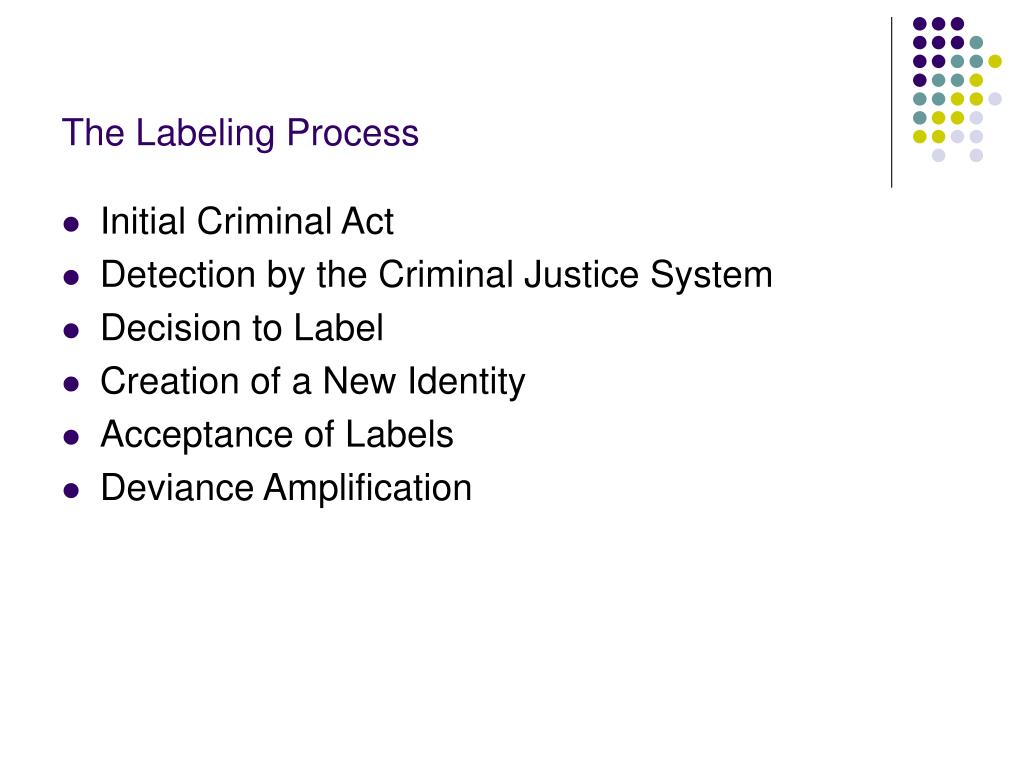This screenshot has height=768, width=1024.
Task: Click the word 'Identity' in fourth bullet
Action: [466, 381]
